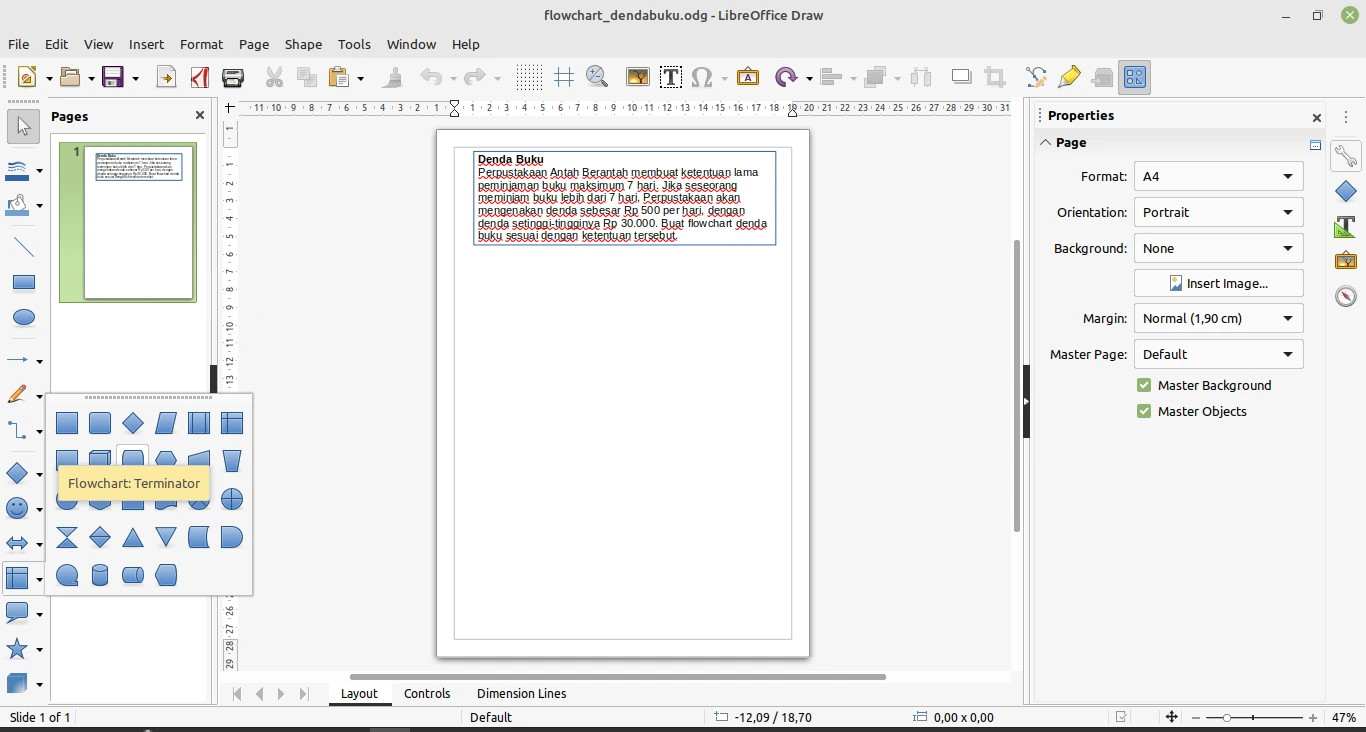This screenshot has width=1366, height=732.
Task: Select Flowchart: Extract triangle shape
Action: click(133, 537)
